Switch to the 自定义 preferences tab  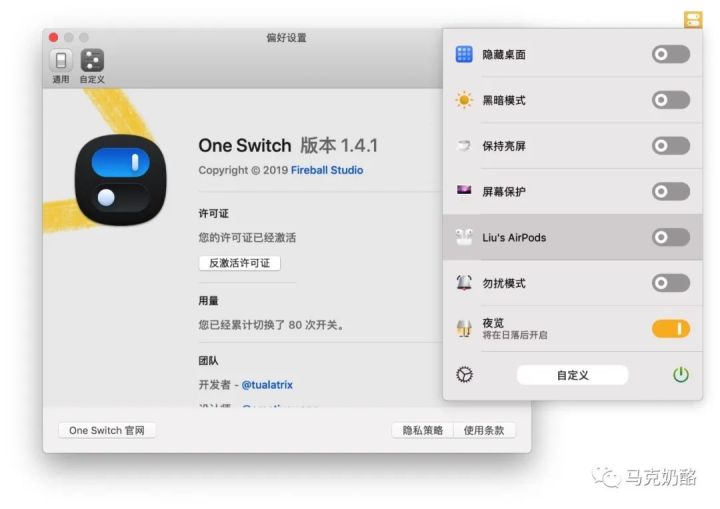coord(92,66)
